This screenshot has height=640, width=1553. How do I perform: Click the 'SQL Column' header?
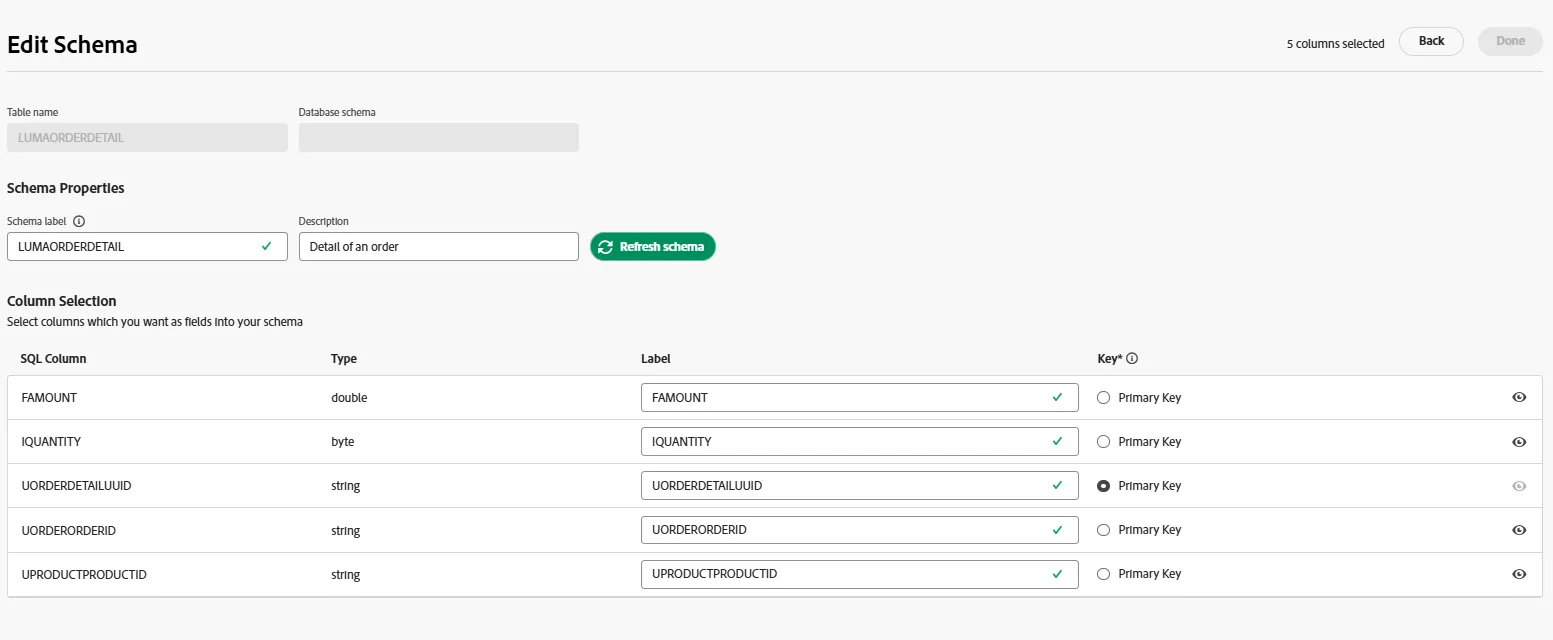tap(53, 359)
